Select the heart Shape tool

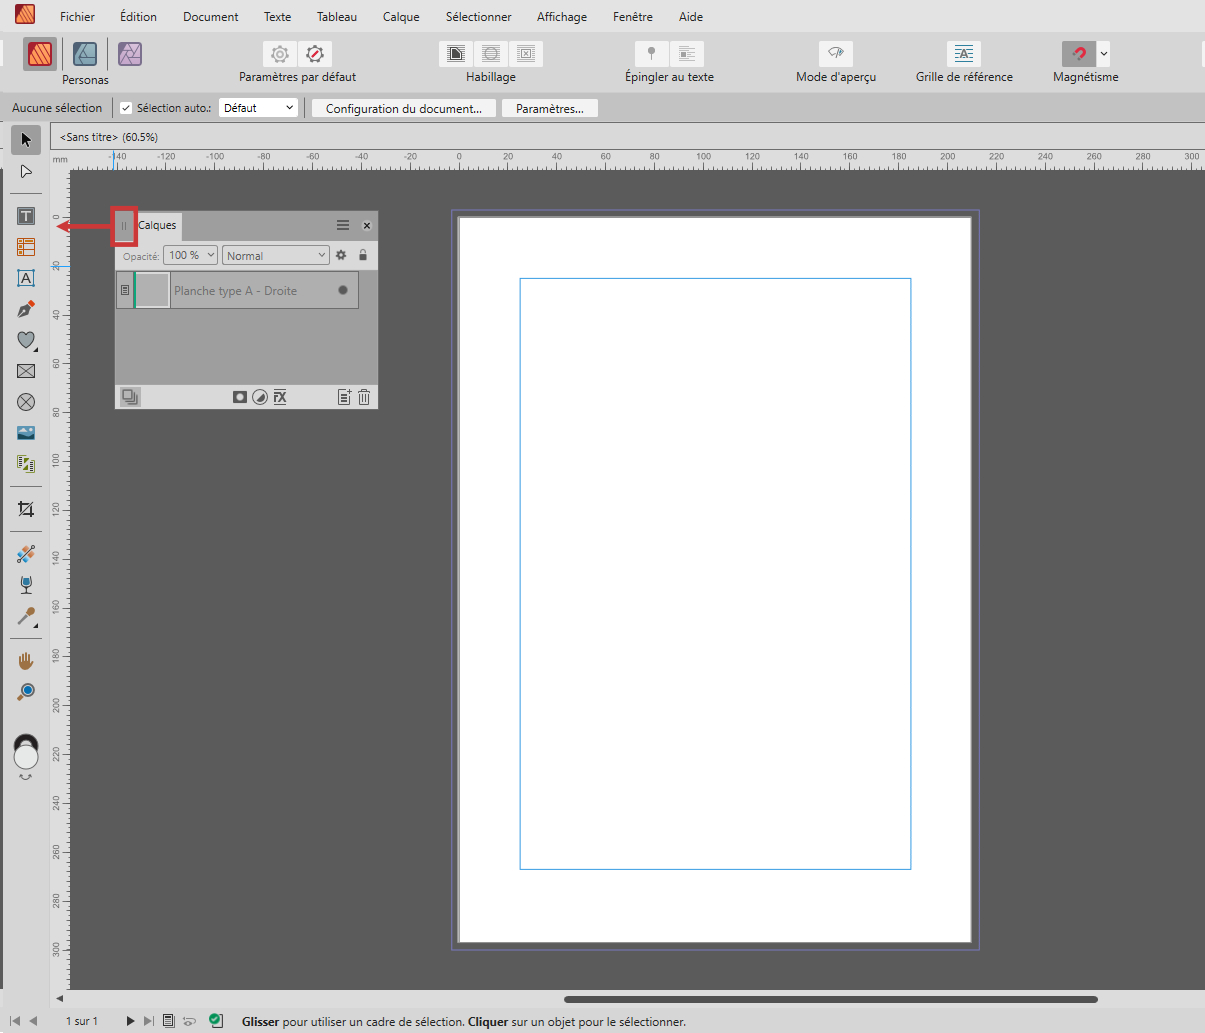(26, 340)
